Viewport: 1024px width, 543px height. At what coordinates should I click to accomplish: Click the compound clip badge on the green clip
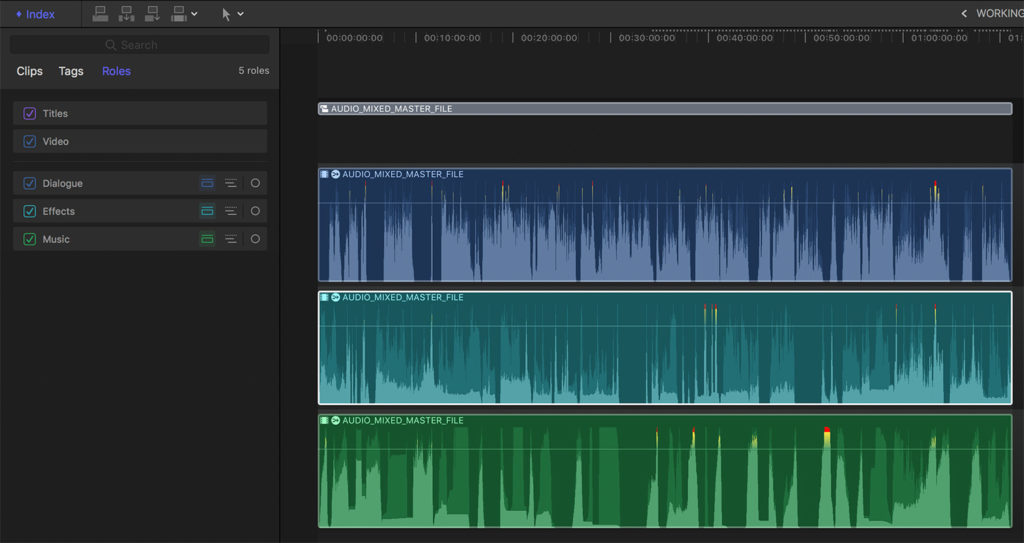coord(335,420)
